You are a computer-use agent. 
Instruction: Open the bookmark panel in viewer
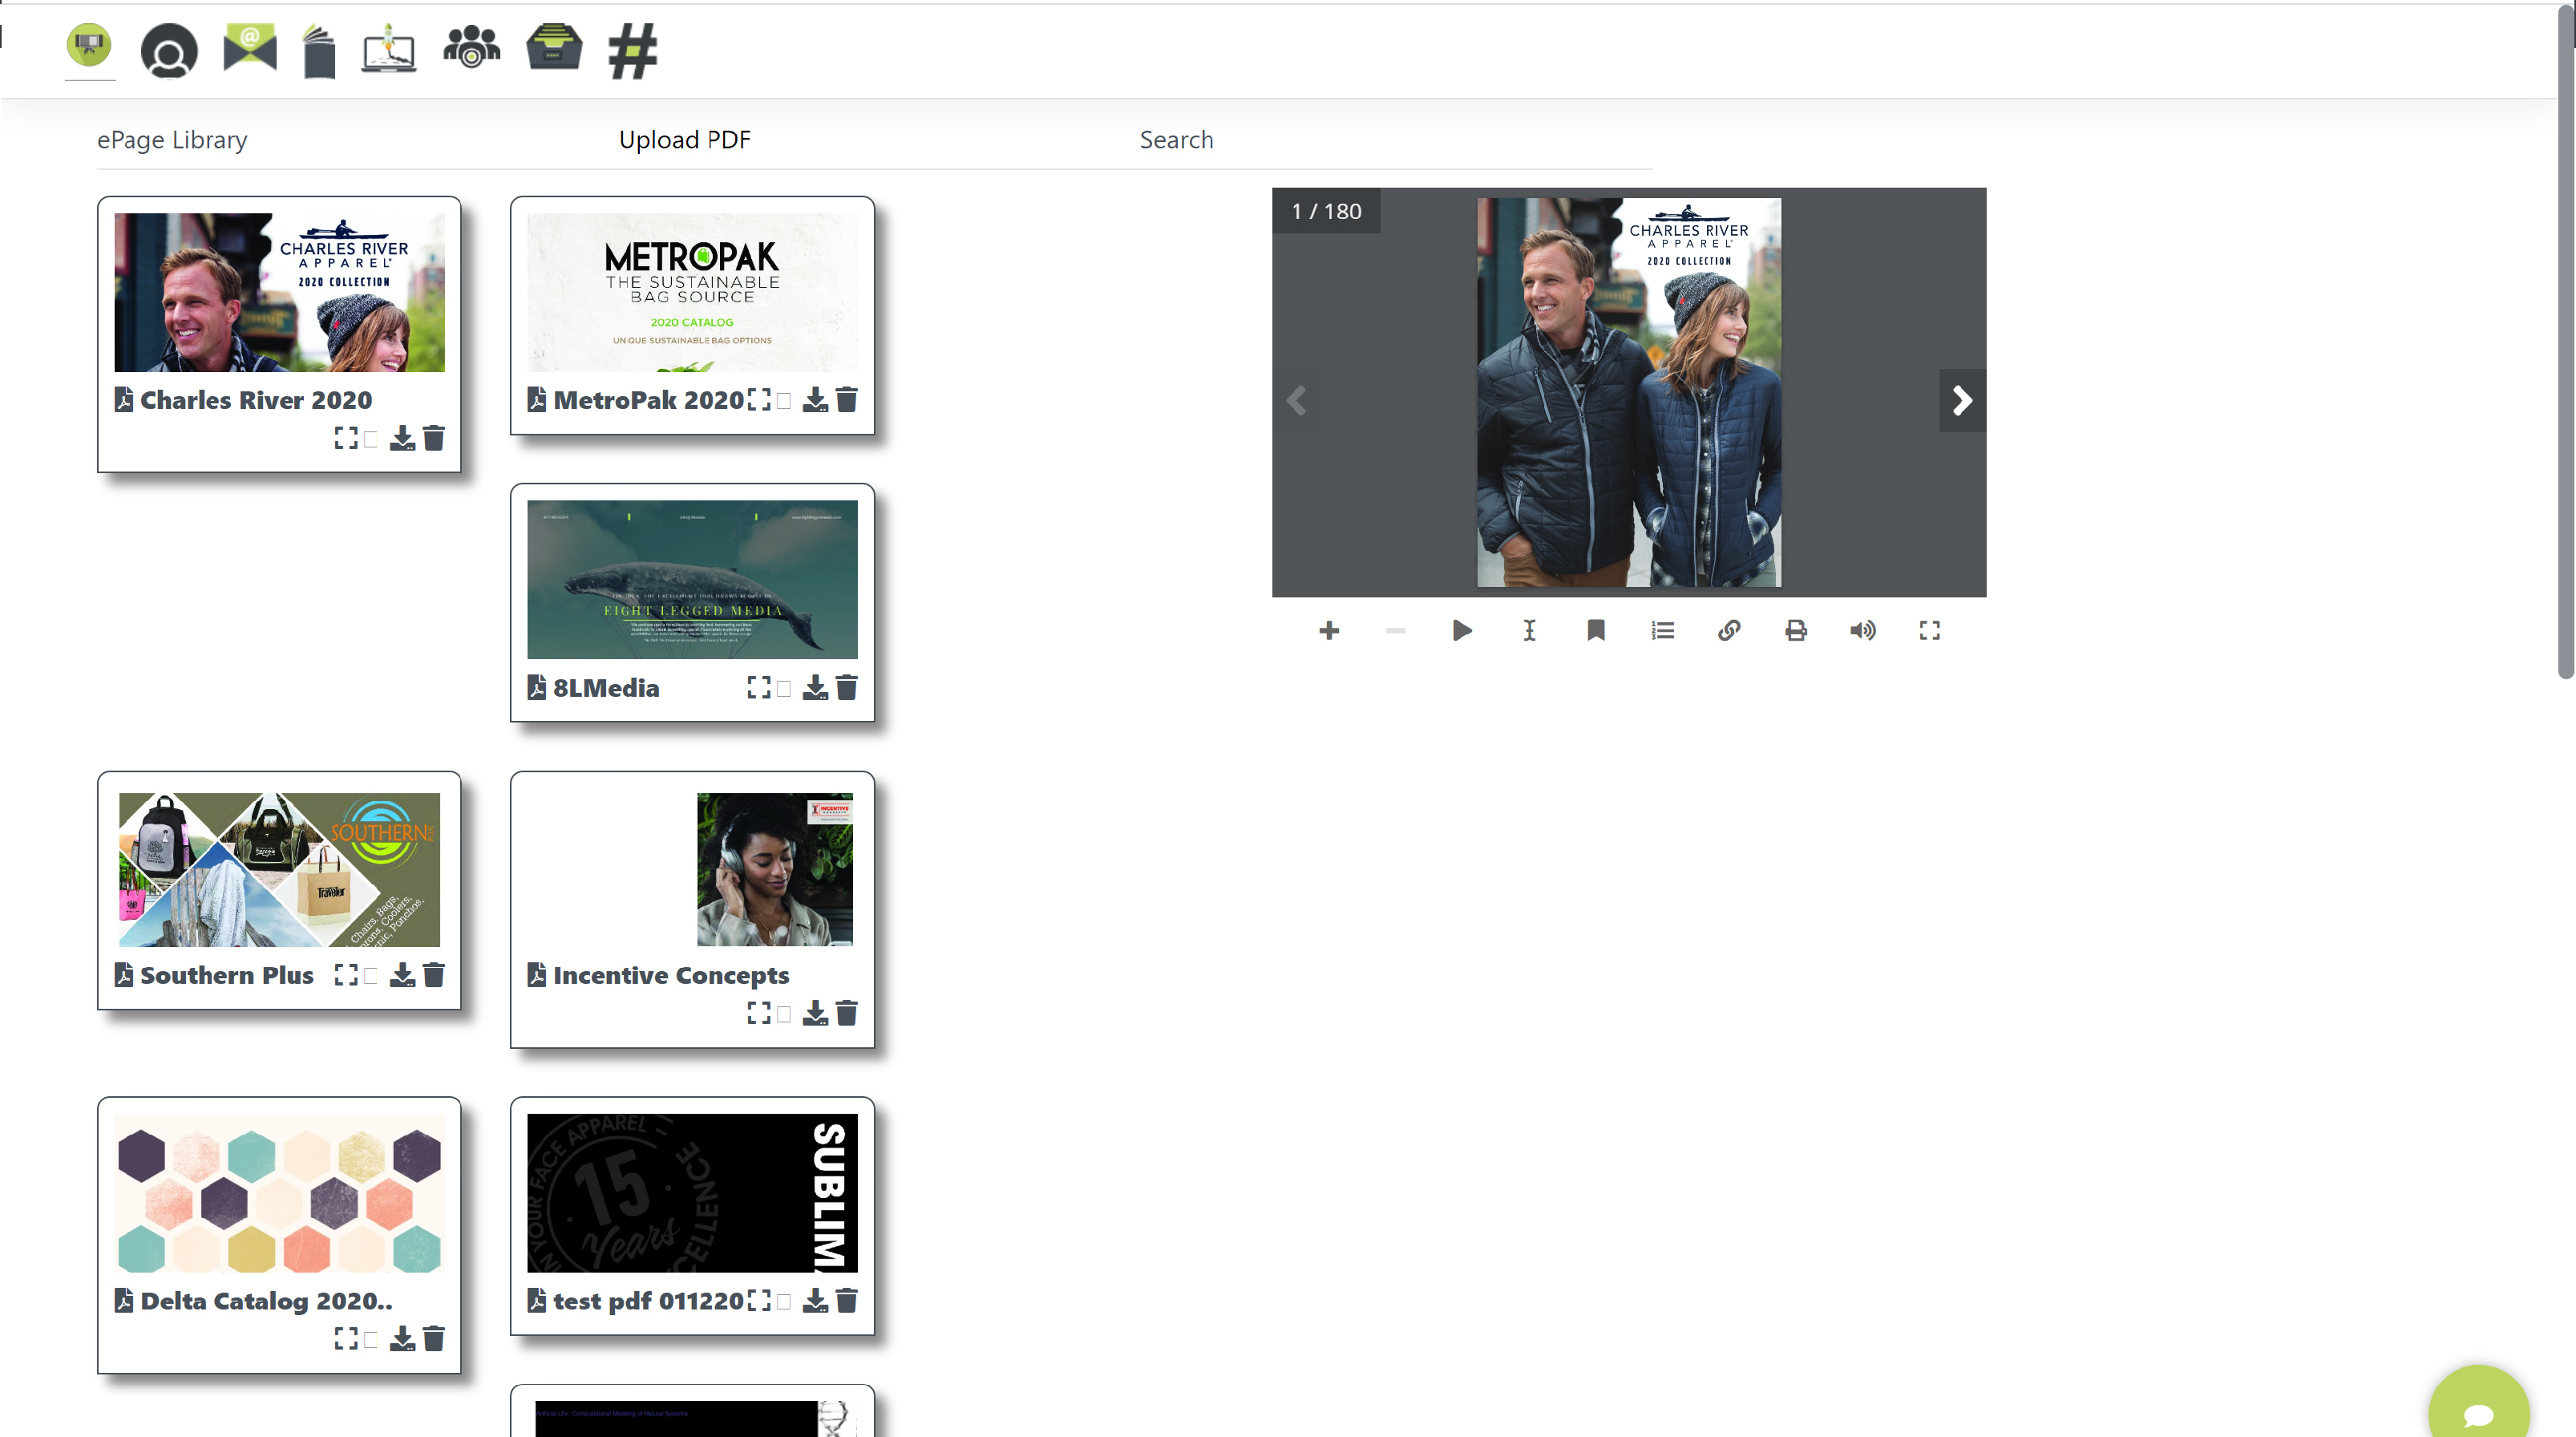point(1596,630)
